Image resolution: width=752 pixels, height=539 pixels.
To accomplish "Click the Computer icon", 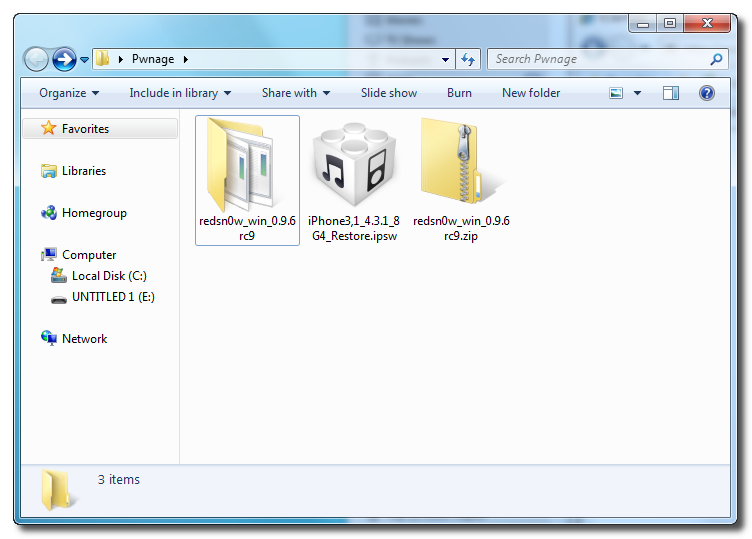I will click(x=48, y=255).
